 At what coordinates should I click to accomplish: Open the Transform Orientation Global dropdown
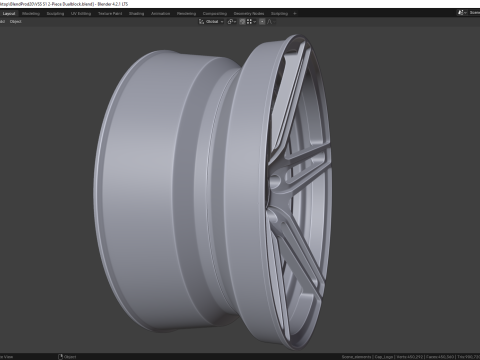coord(214,22)
